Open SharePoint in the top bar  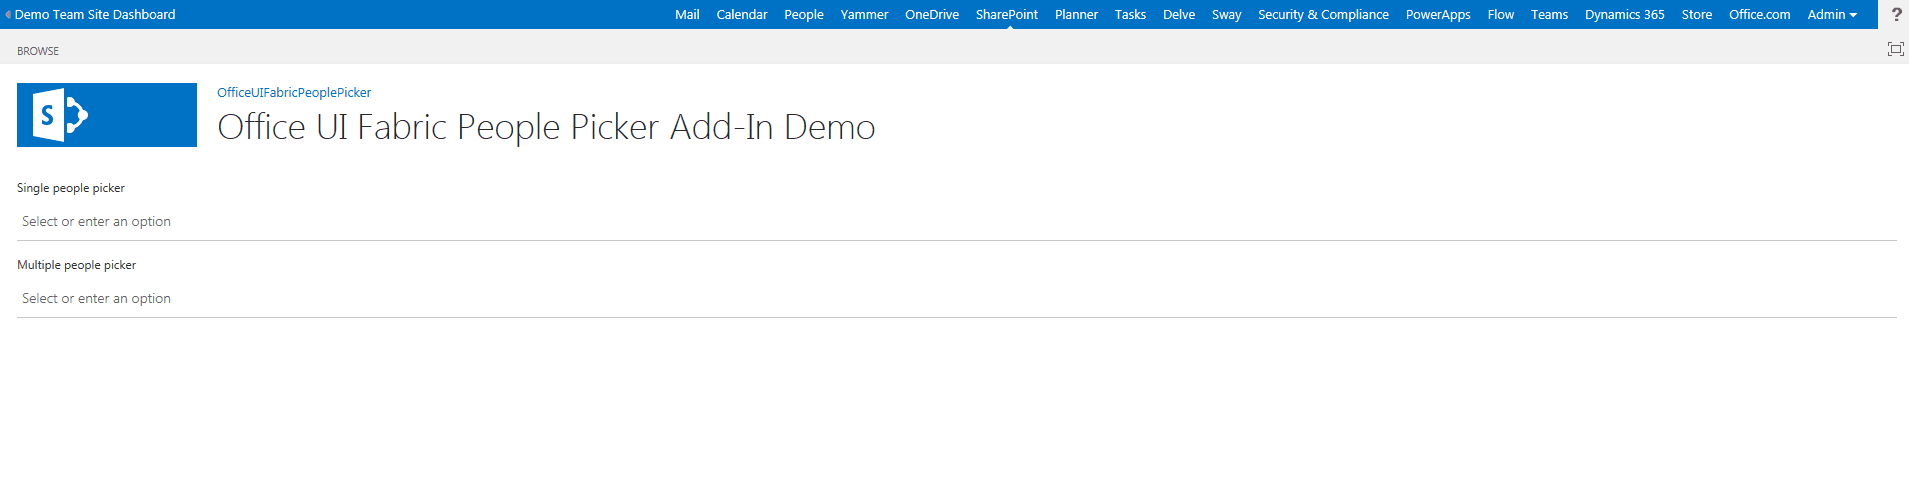[x=1007, y=14]
